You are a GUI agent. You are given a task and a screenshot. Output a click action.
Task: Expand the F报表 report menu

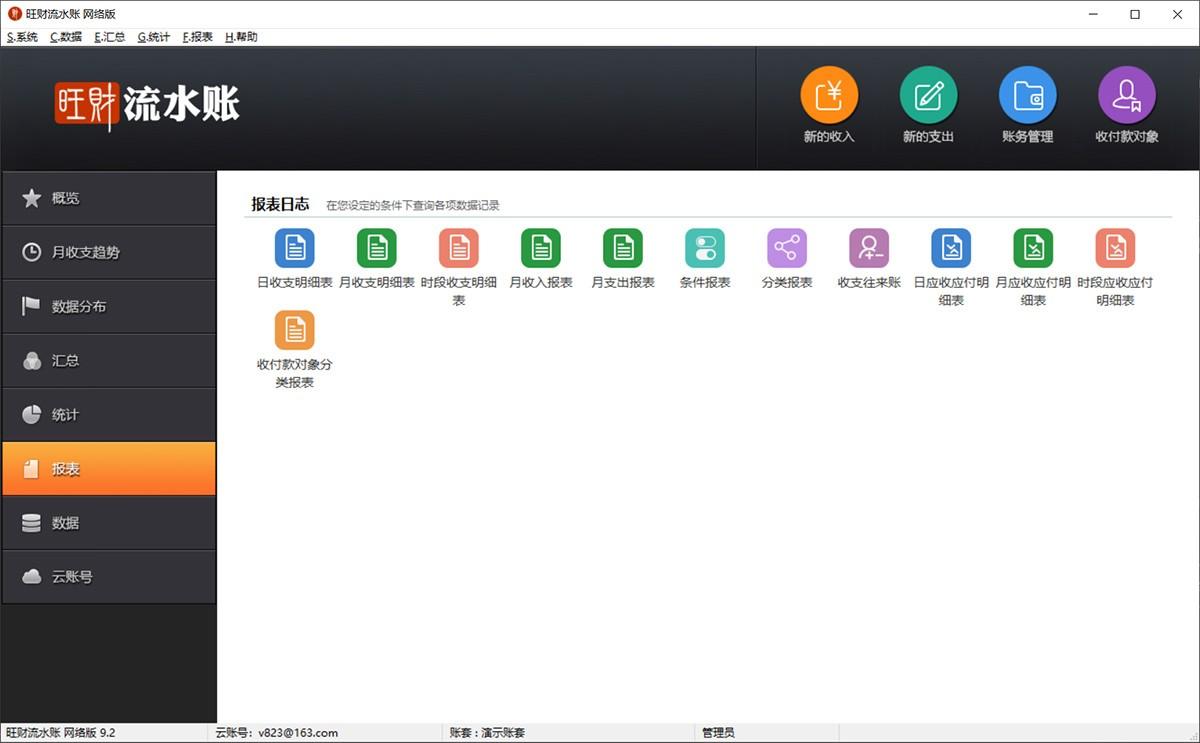point(196,36)
